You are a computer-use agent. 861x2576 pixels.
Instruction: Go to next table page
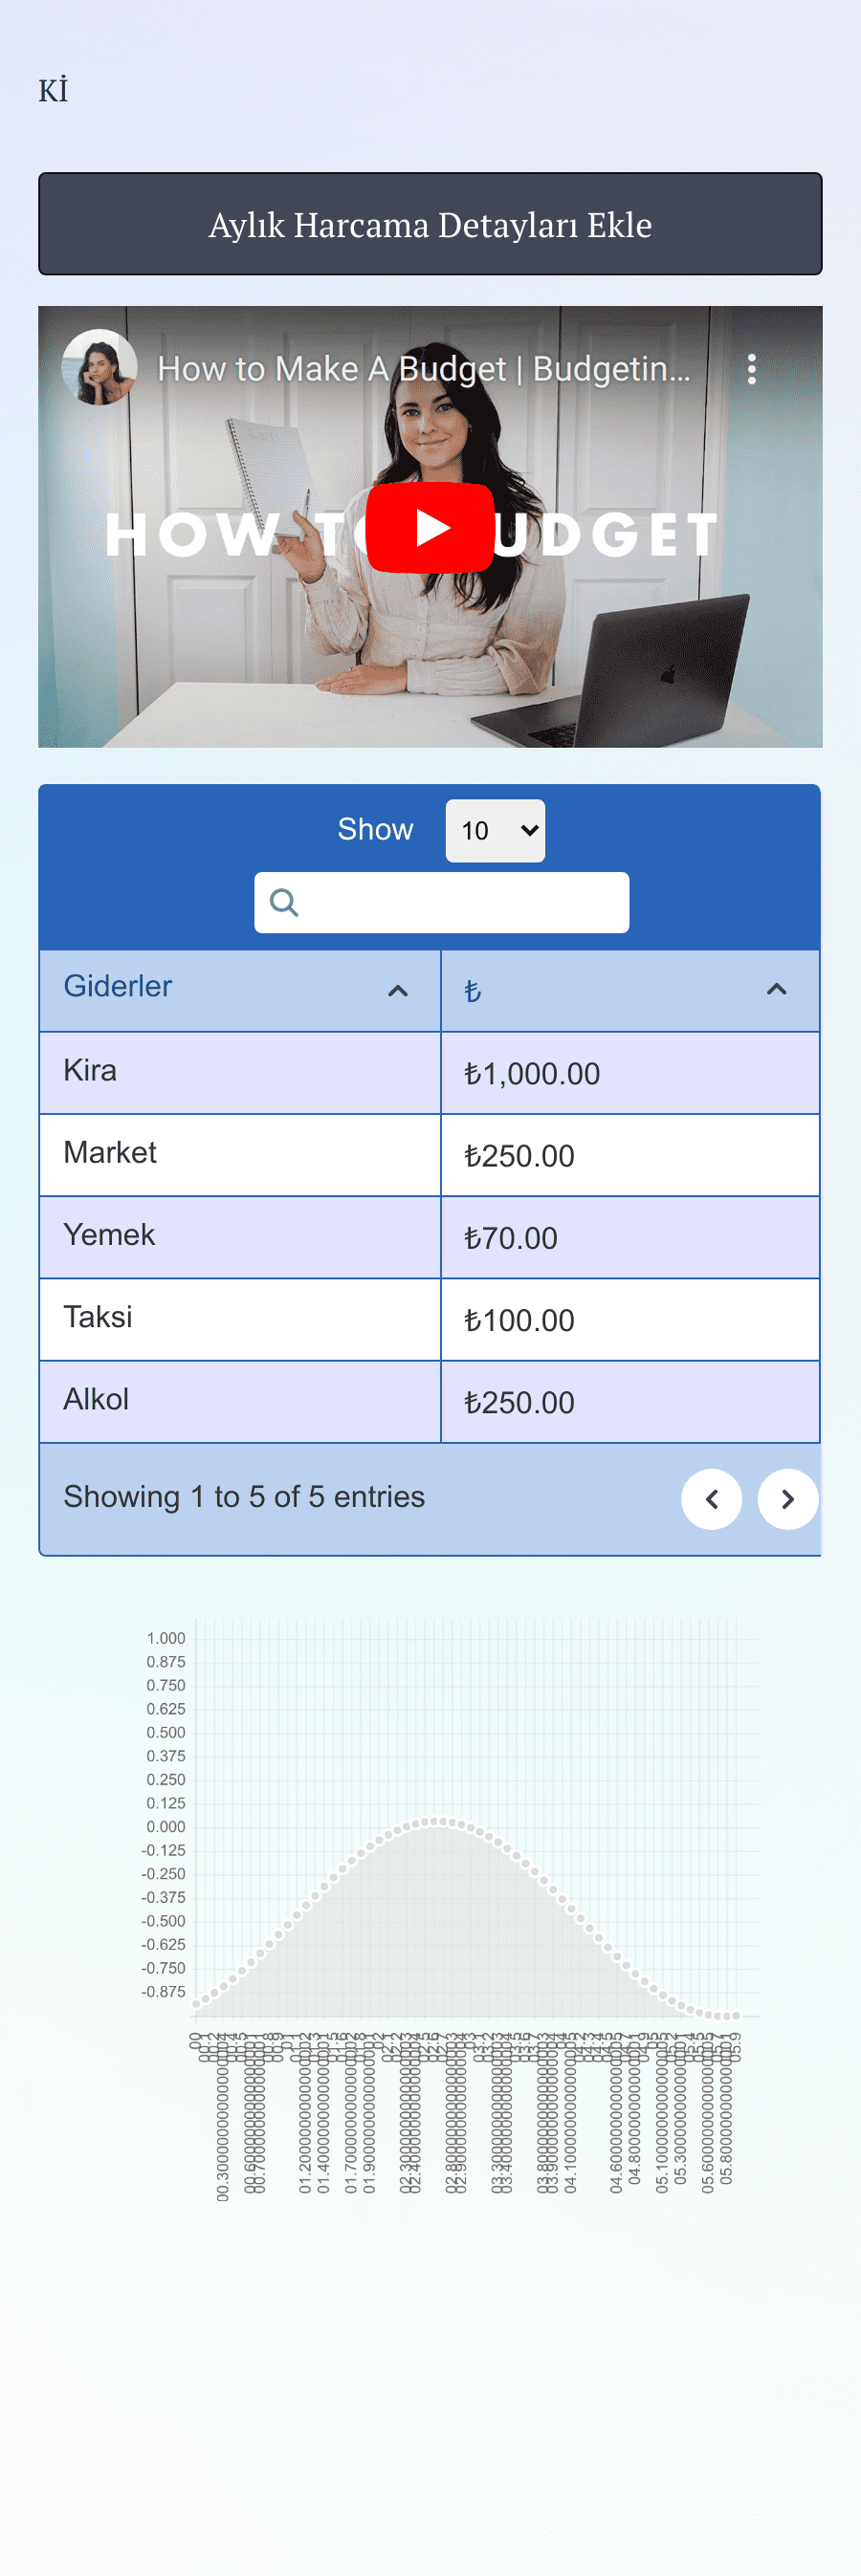[x=788, y=1498]
